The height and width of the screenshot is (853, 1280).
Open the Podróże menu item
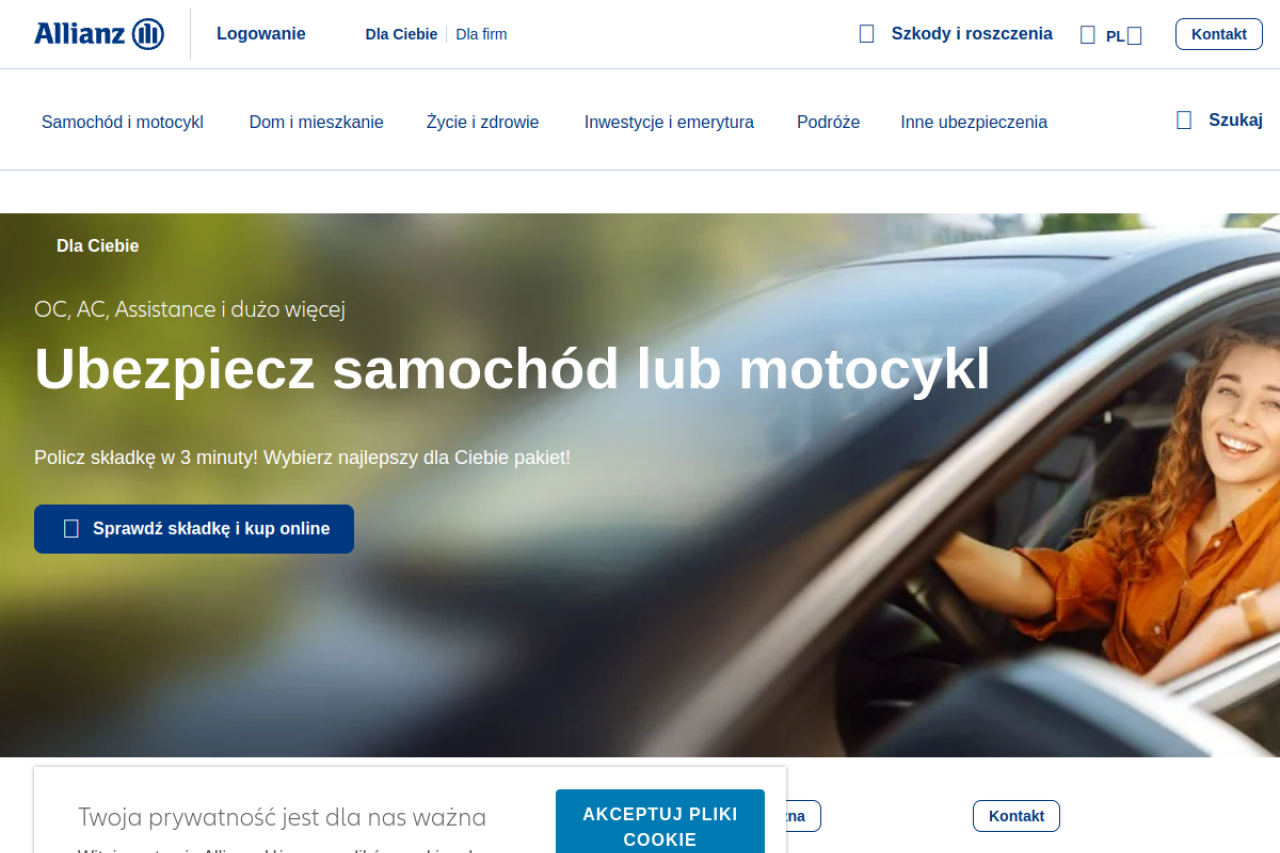pos(828,122)
